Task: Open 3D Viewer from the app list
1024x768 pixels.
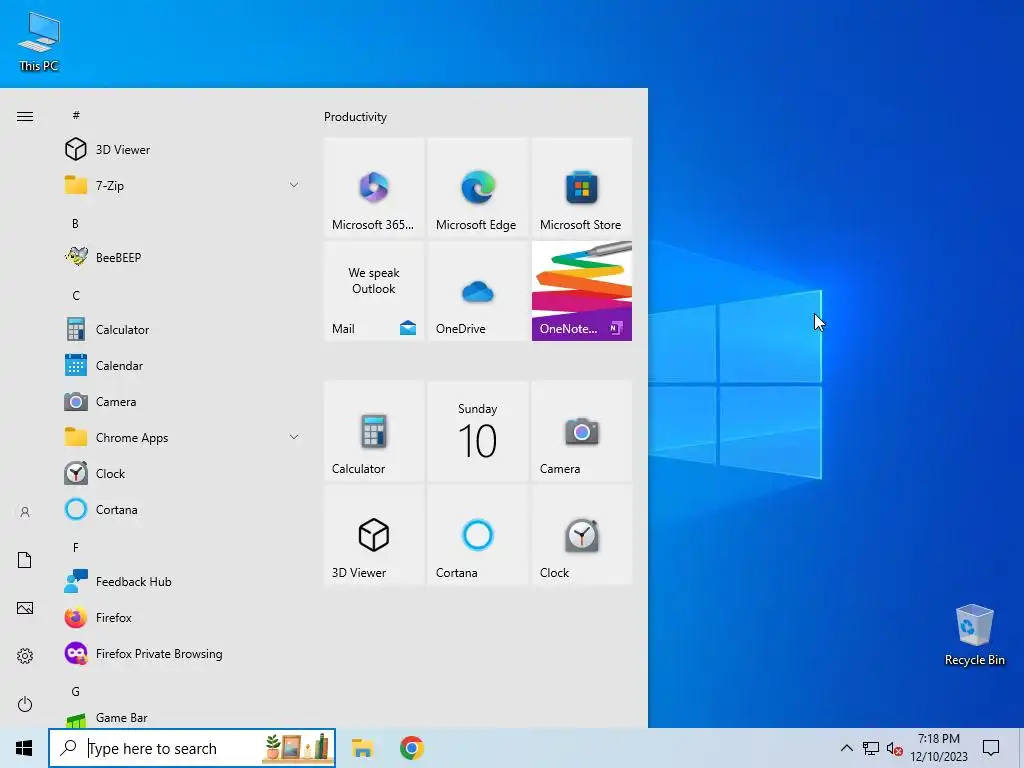Action: (182, 150)
